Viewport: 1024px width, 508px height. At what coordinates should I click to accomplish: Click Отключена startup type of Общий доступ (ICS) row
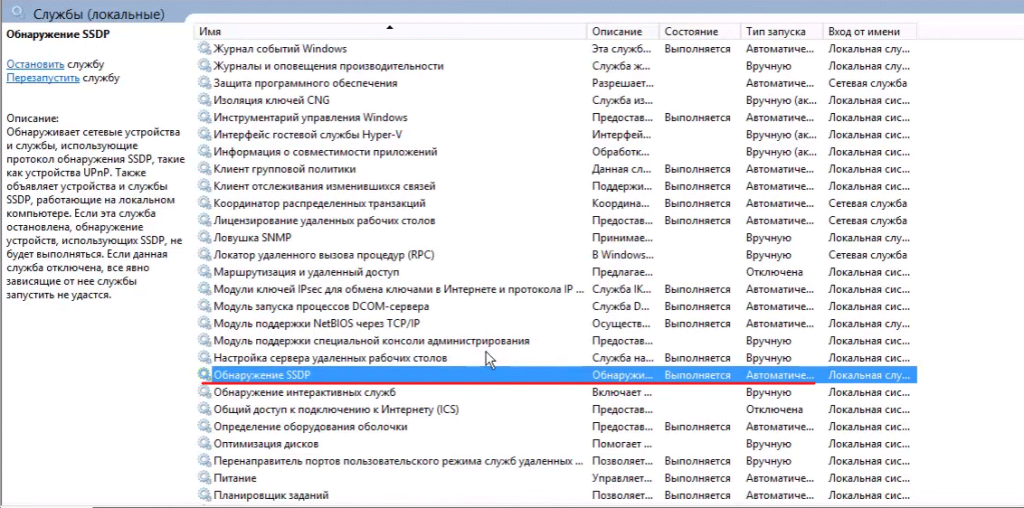pos(774,409)
